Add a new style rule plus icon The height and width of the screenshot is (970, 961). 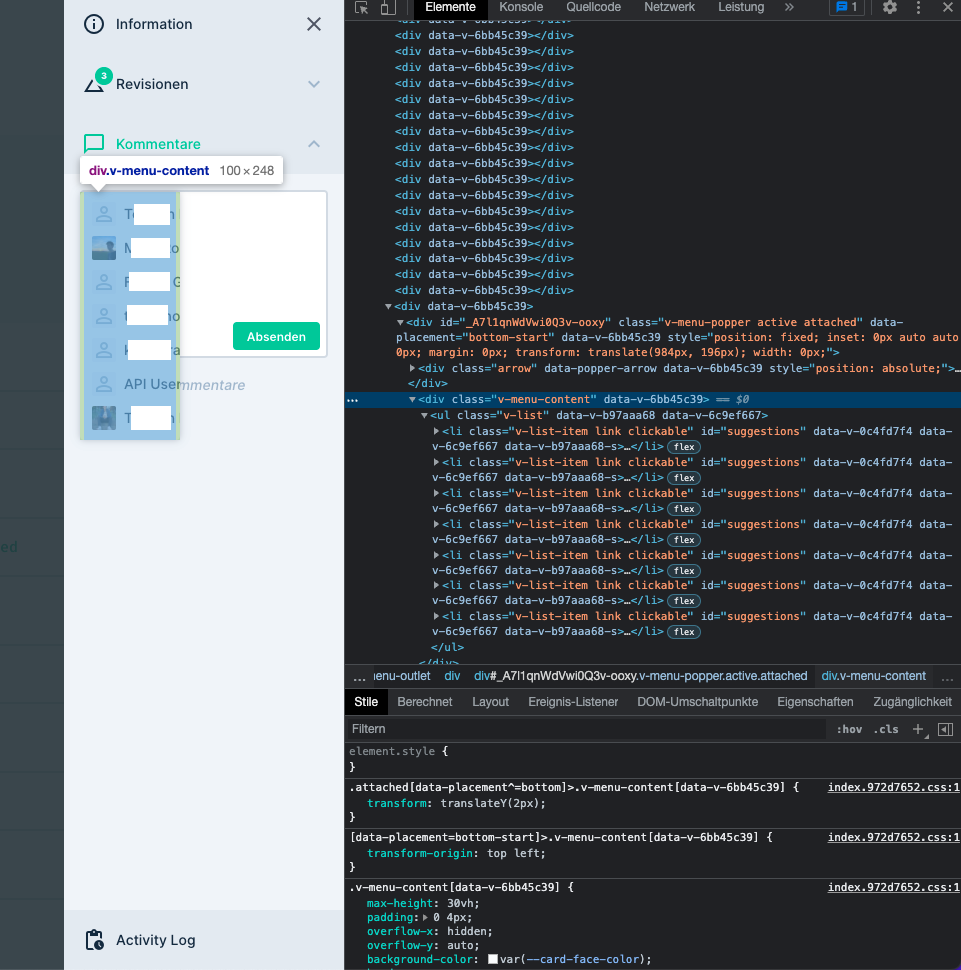click(x=918, y=729)
